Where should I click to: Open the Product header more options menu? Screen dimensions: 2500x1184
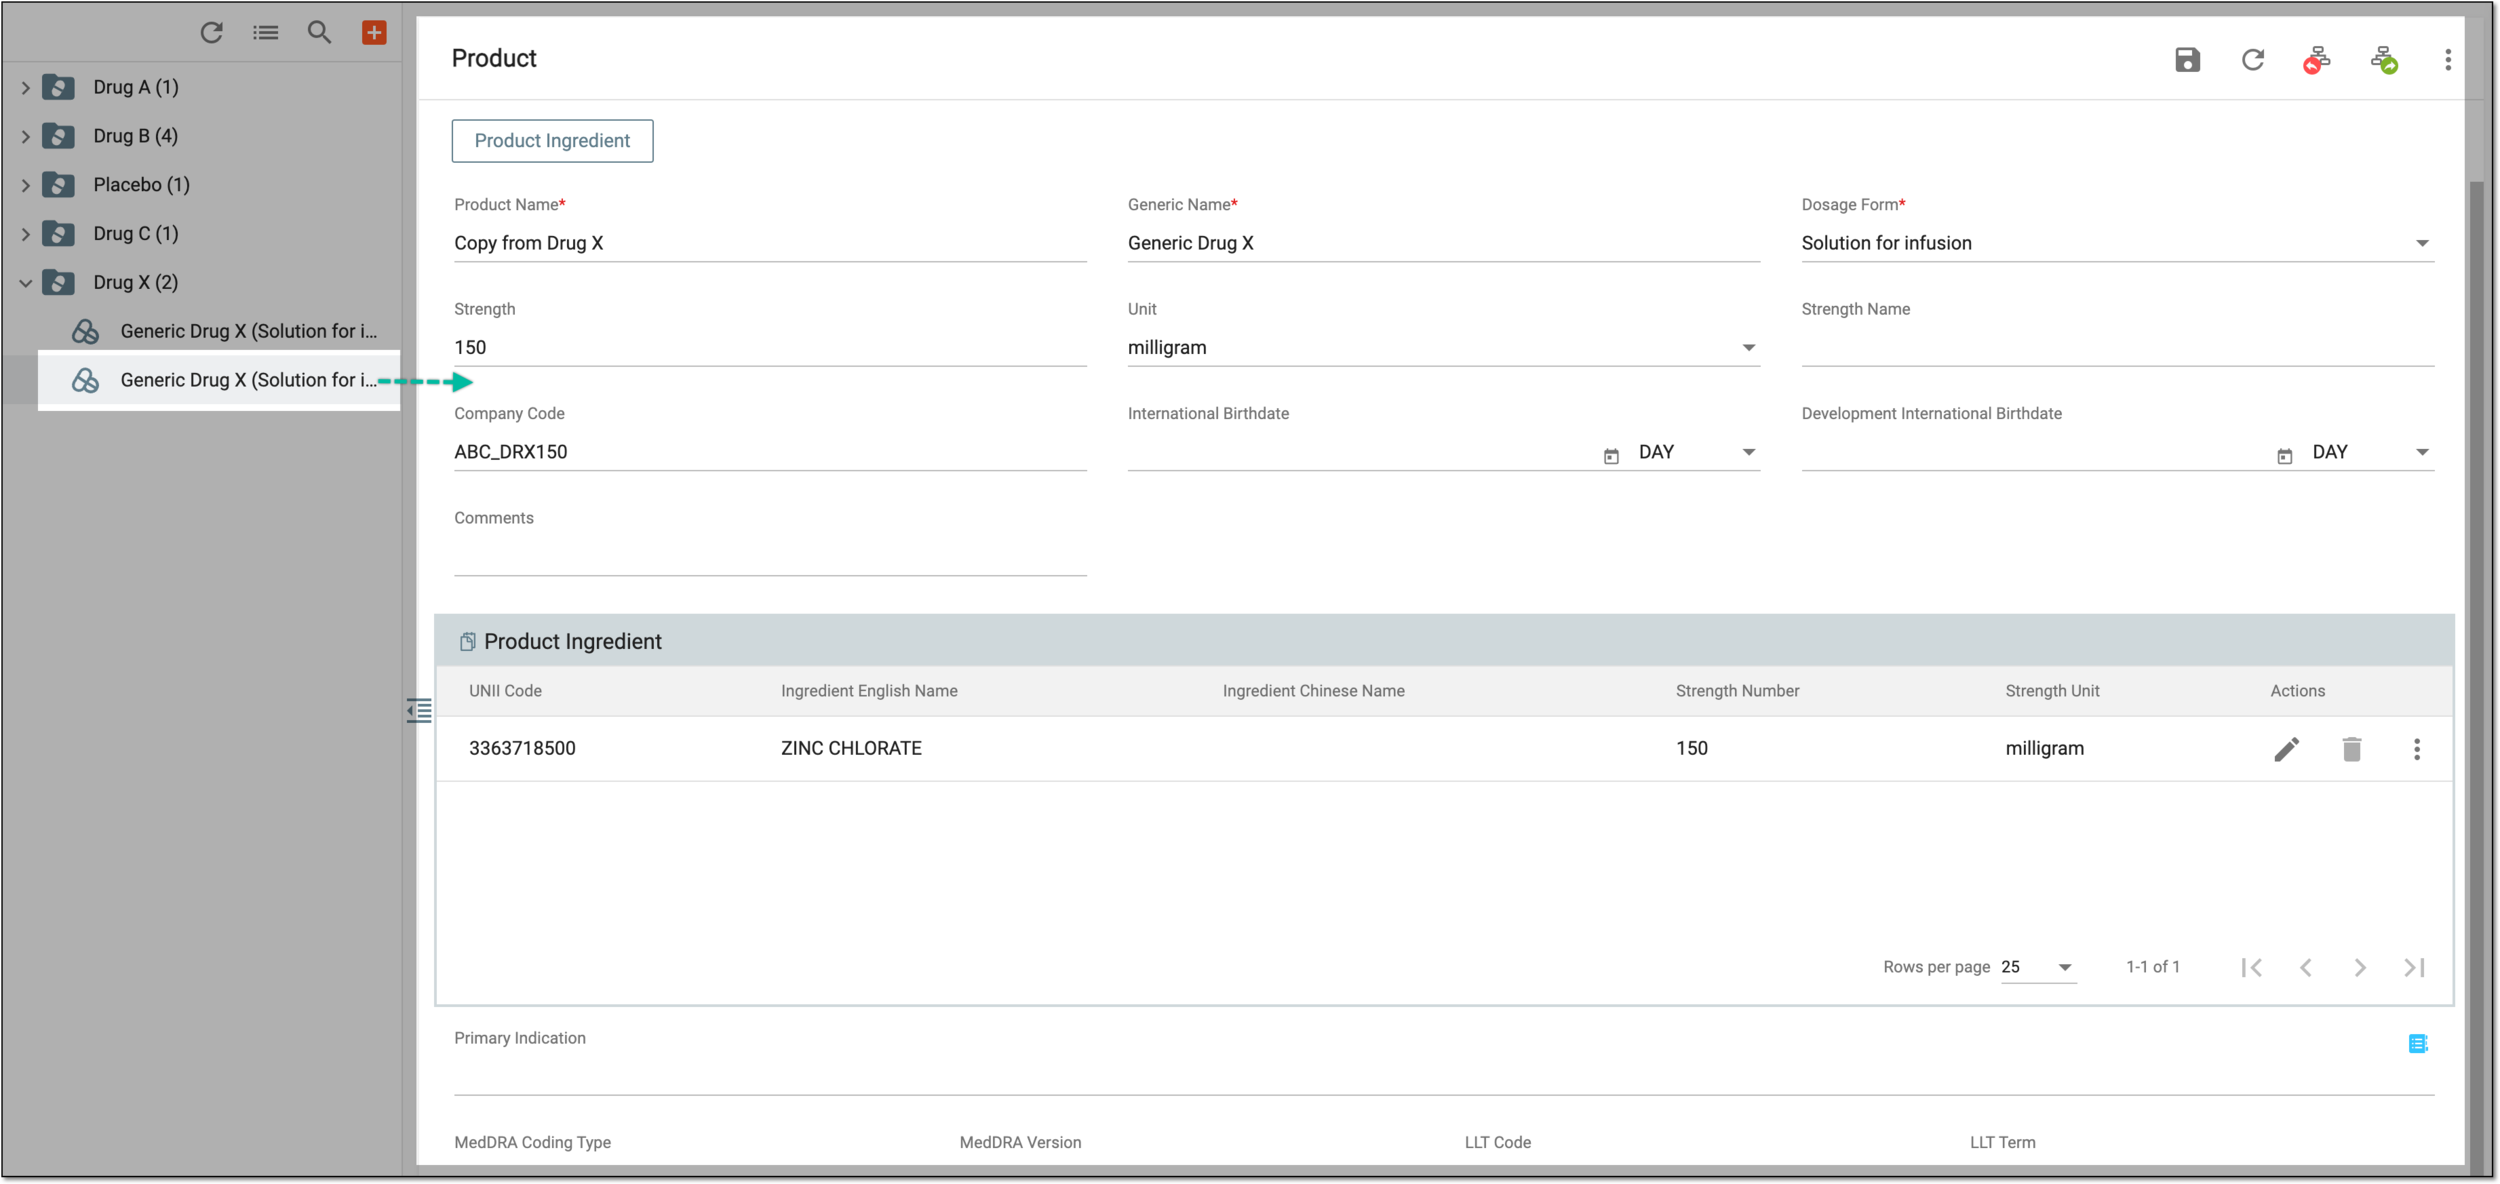tap(2448, 60)
